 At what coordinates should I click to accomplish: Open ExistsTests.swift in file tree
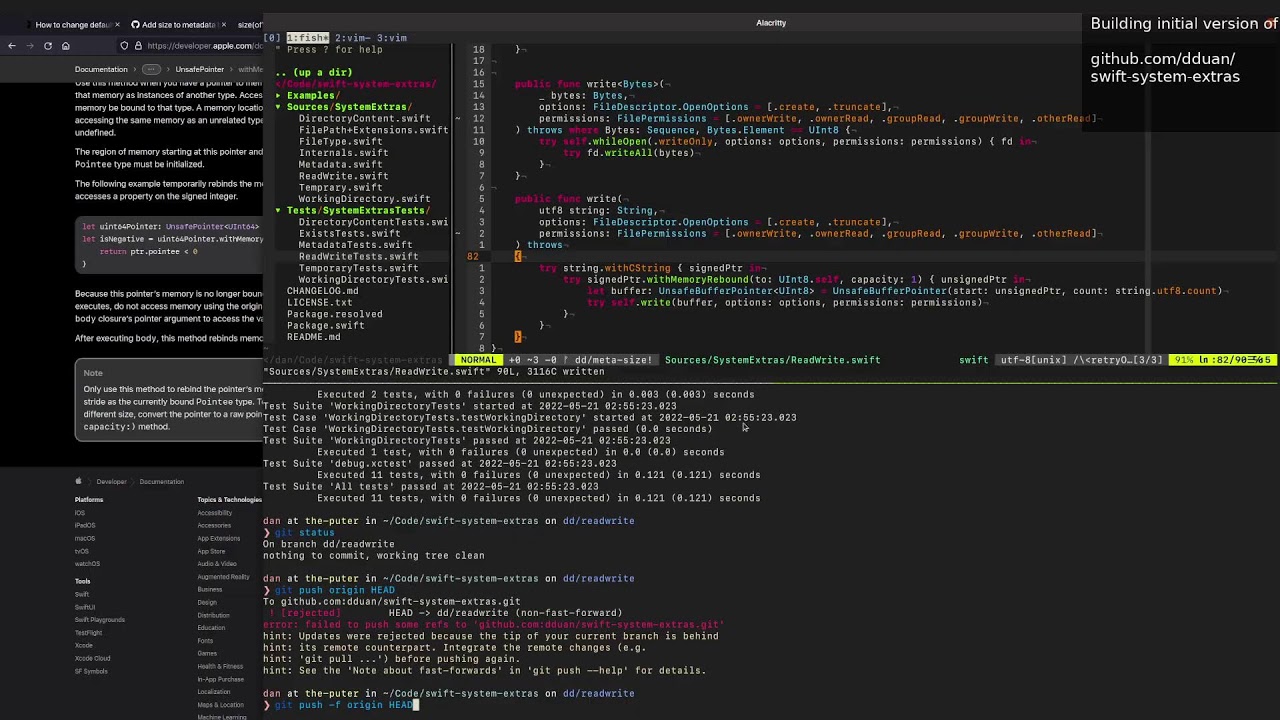pyautogui.click(x=349, y=234)
